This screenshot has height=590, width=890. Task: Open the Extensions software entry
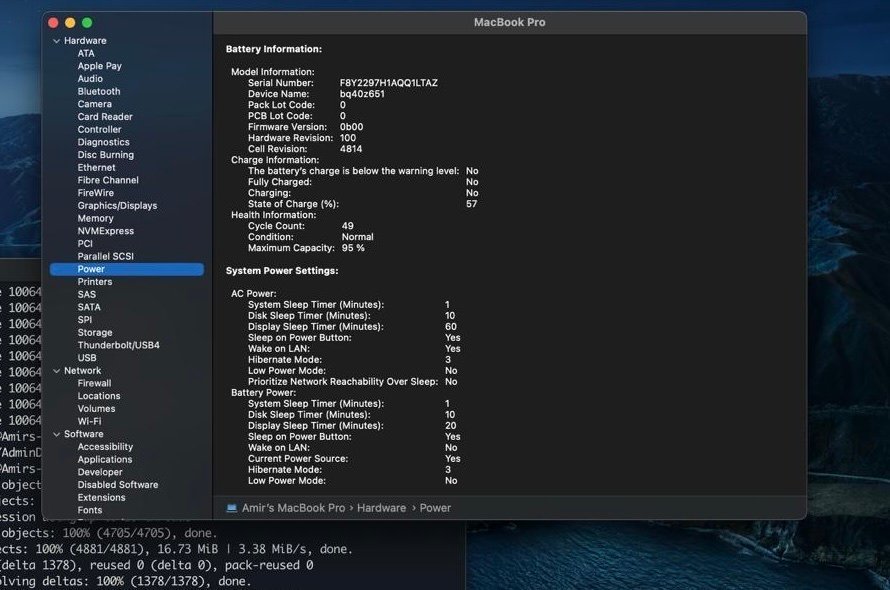(101, 498)
